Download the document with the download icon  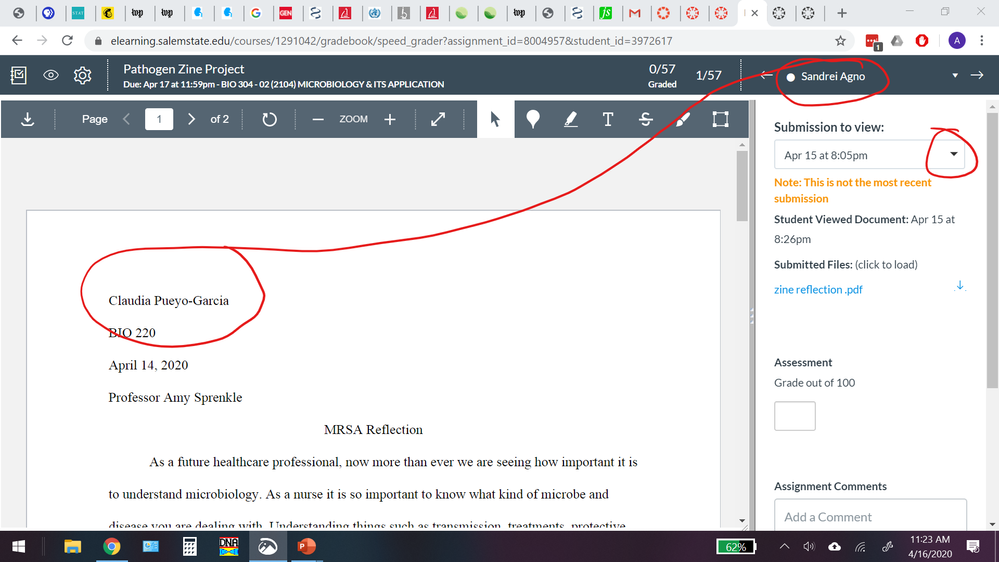27,119
